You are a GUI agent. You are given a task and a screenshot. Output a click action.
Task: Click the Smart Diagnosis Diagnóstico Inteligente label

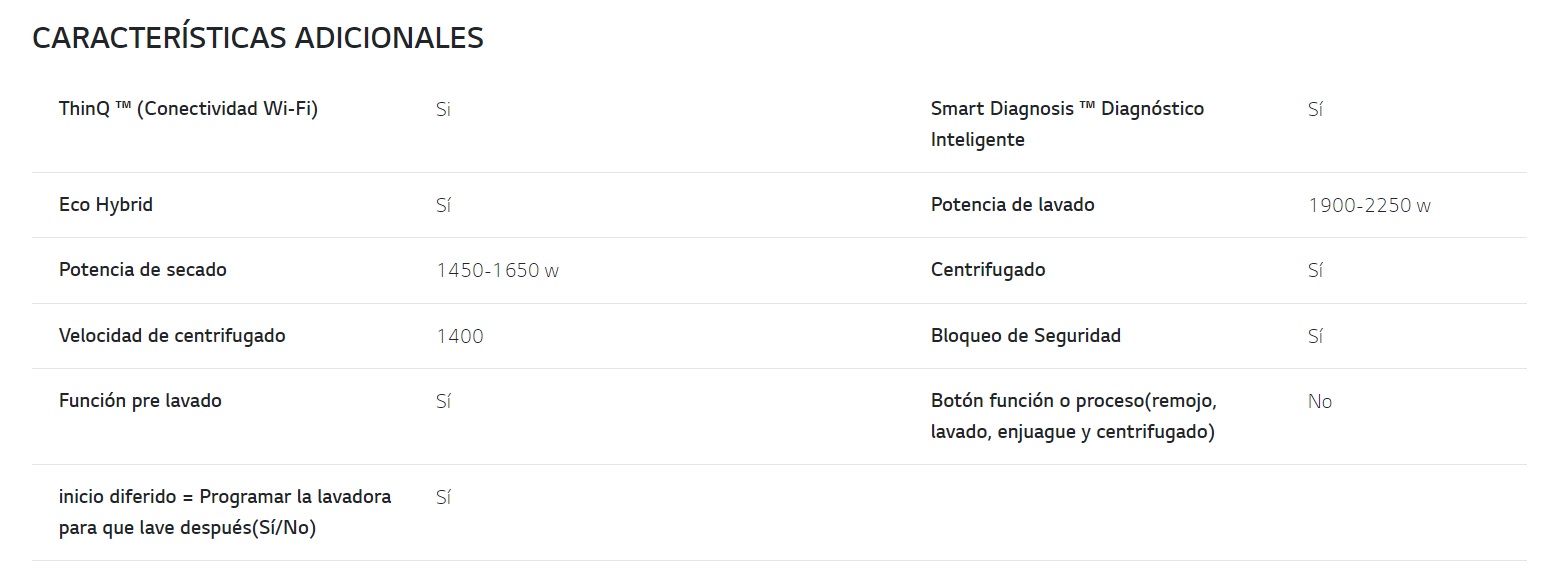[x=1067, y=124]
